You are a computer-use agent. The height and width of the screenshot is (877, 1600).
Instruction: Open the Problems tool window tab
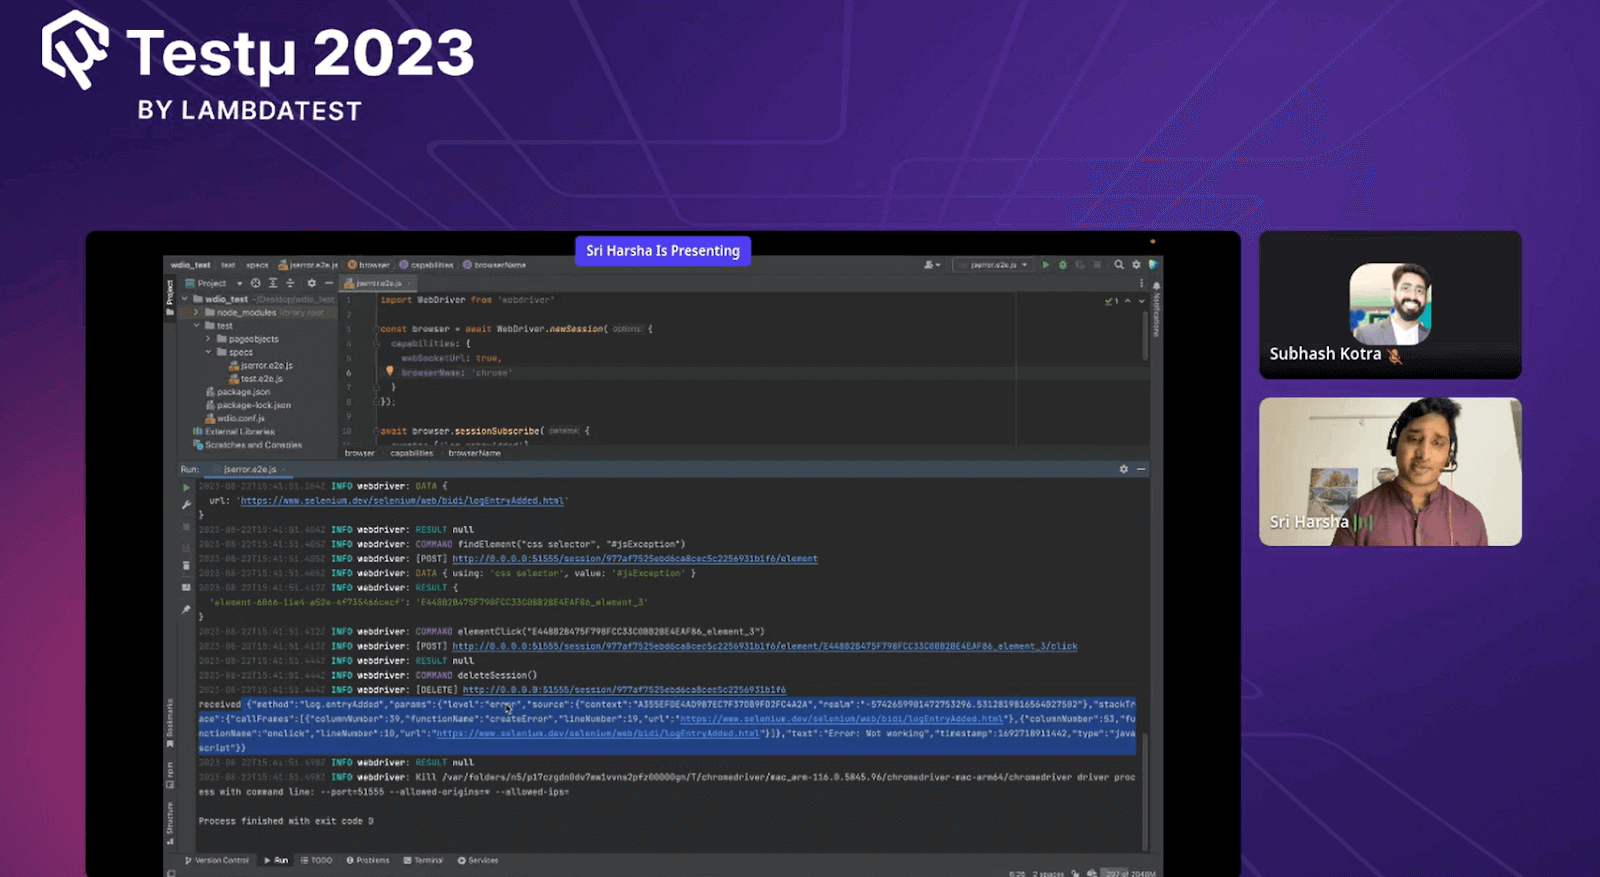pyautogui.click(x=368, y=860)
